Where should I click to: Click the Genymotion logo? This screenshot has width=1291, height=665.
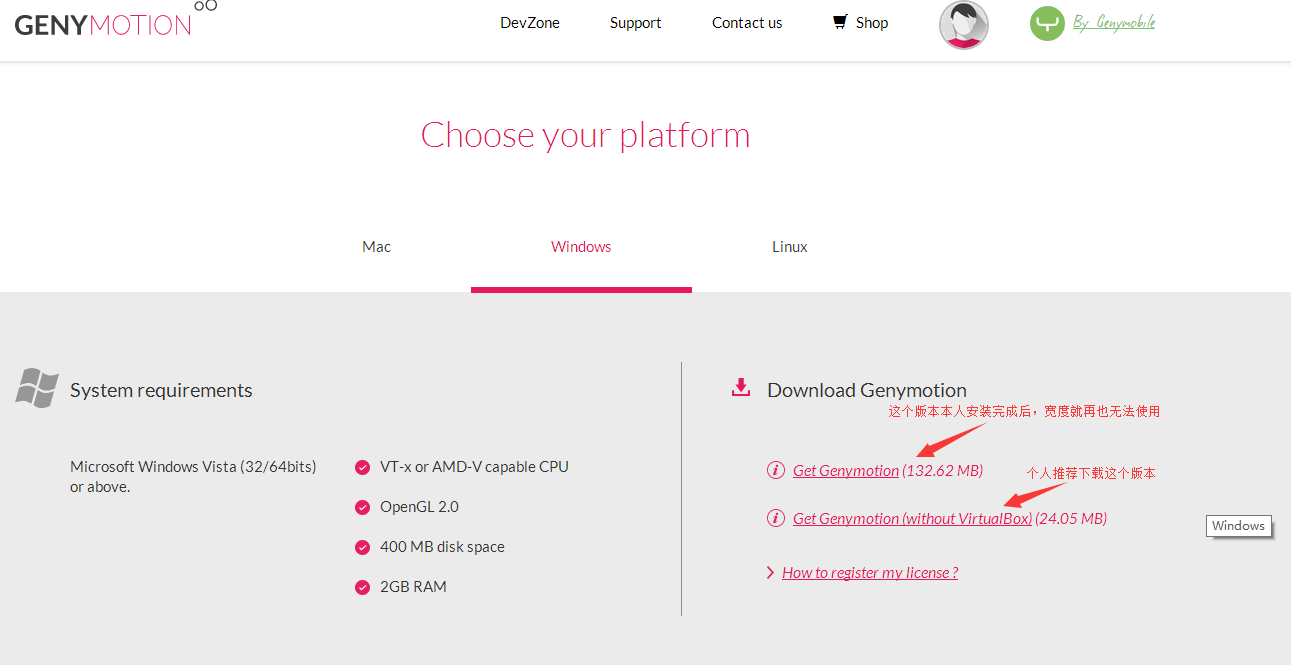[x=116, y=19]
